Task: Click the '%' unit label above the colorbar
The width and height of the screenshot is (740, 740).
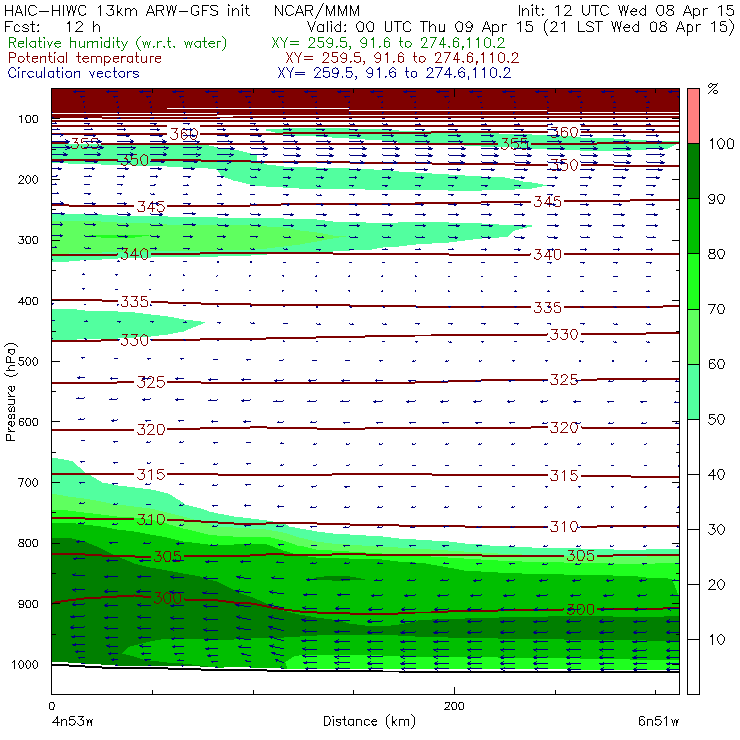Action: pos(713,89)
